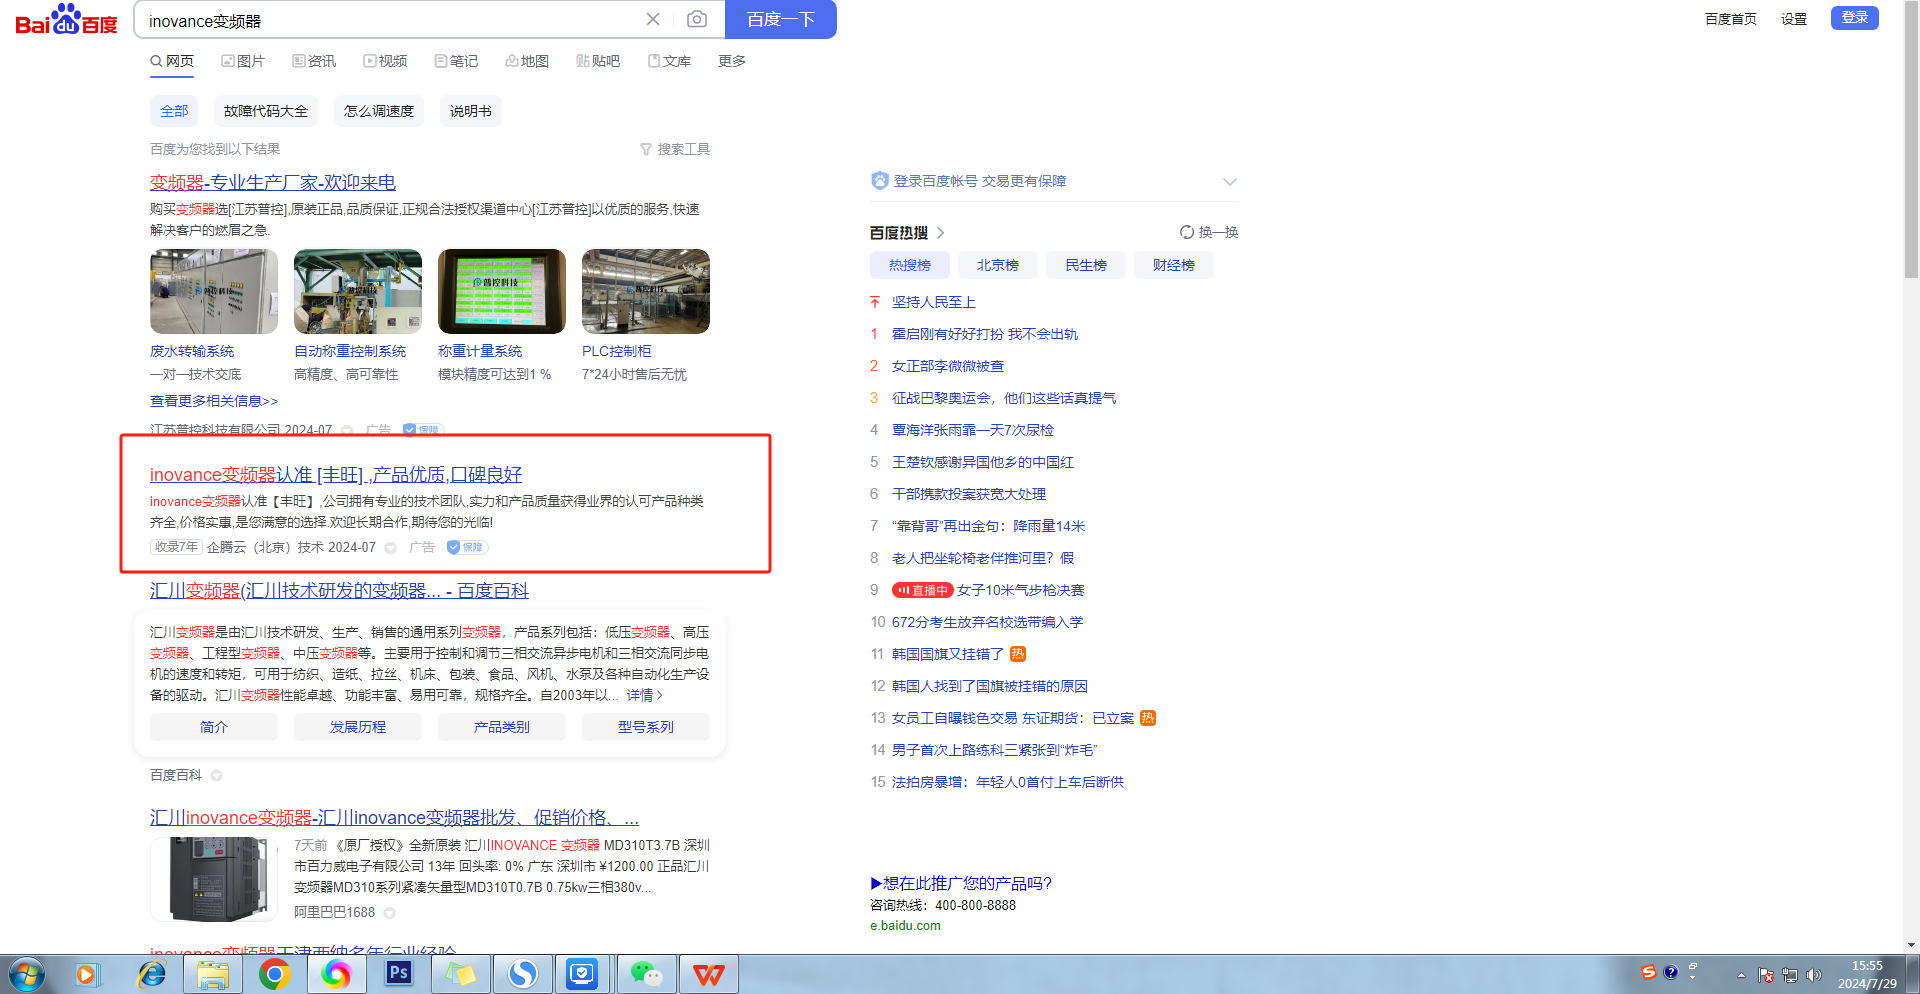Click the camera image search icon

(x=697, y=19)
